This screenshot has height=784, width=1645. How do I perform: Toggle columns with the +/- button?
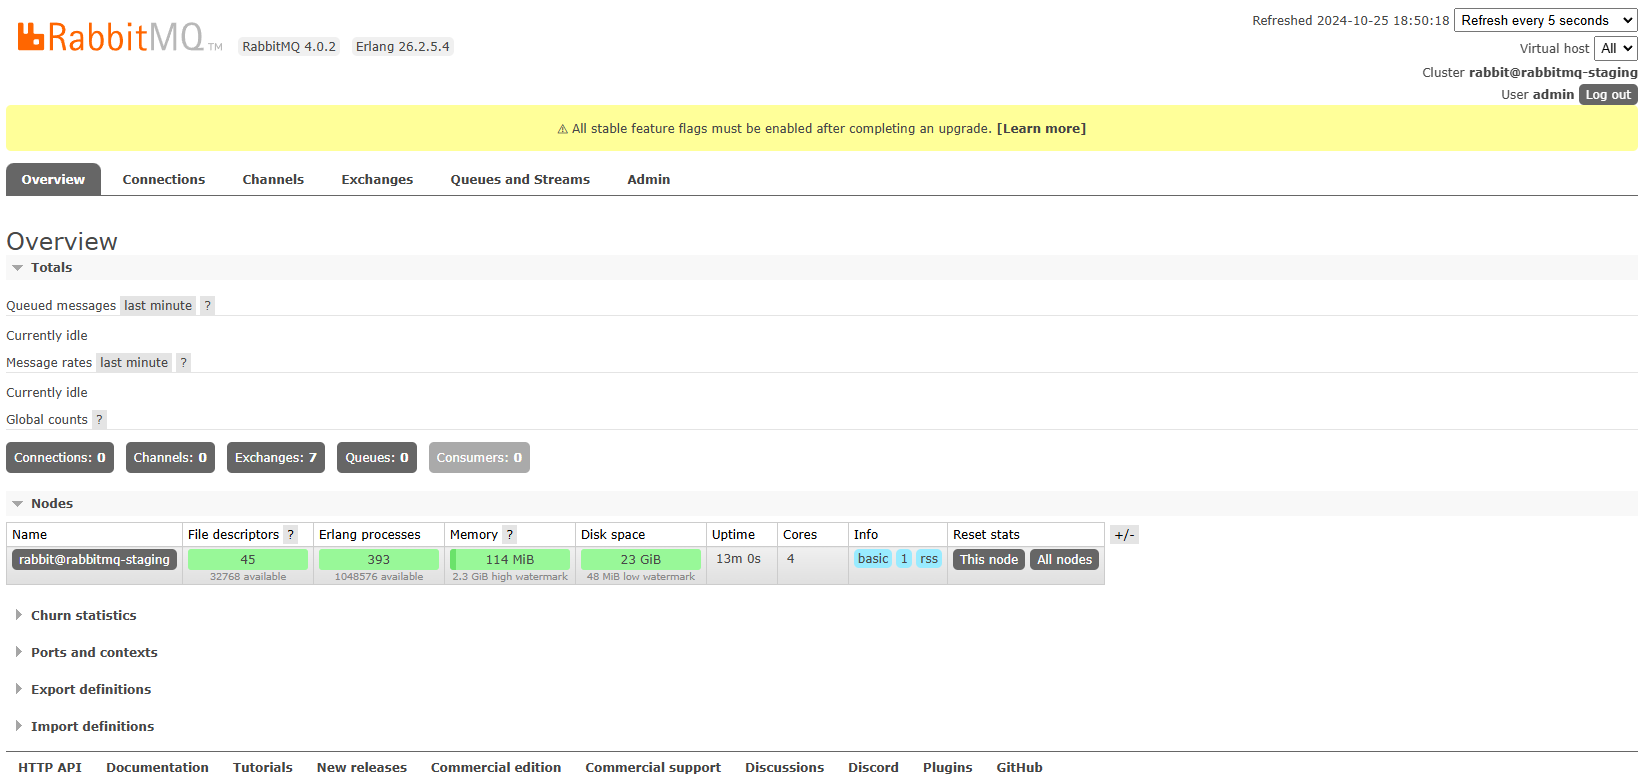coord(1124,535)
